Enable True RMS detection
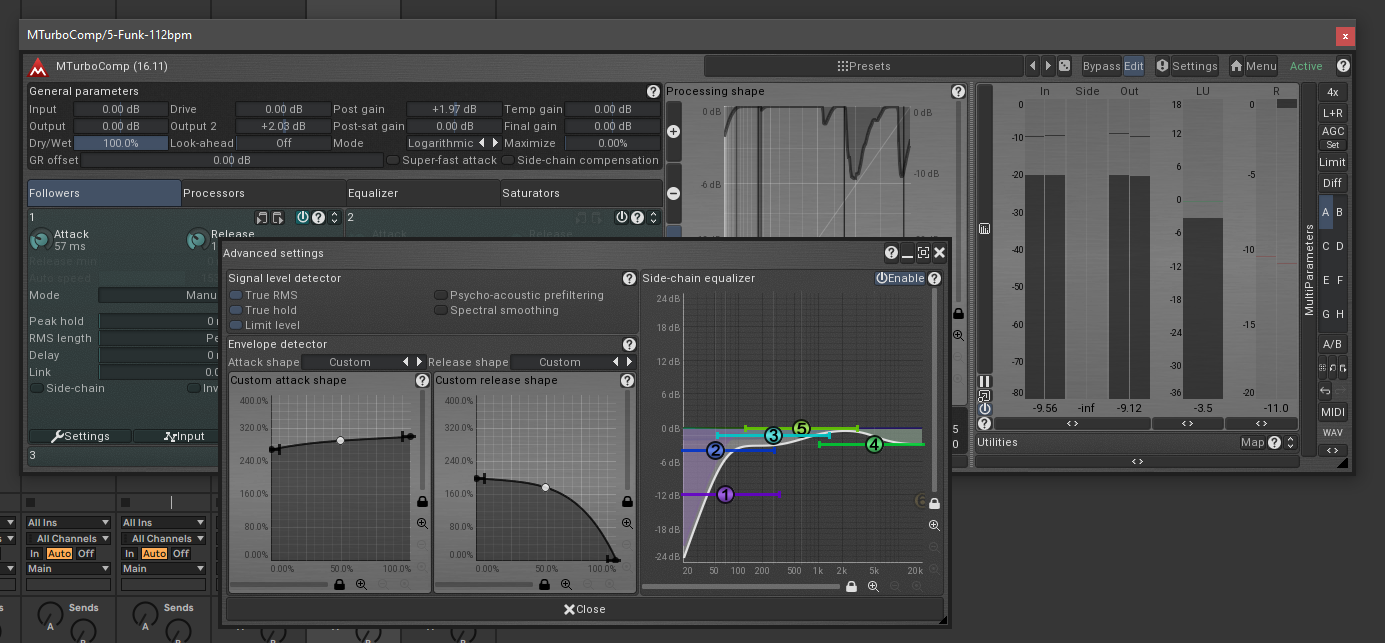 pyautogui.click(x=264, y=296)
